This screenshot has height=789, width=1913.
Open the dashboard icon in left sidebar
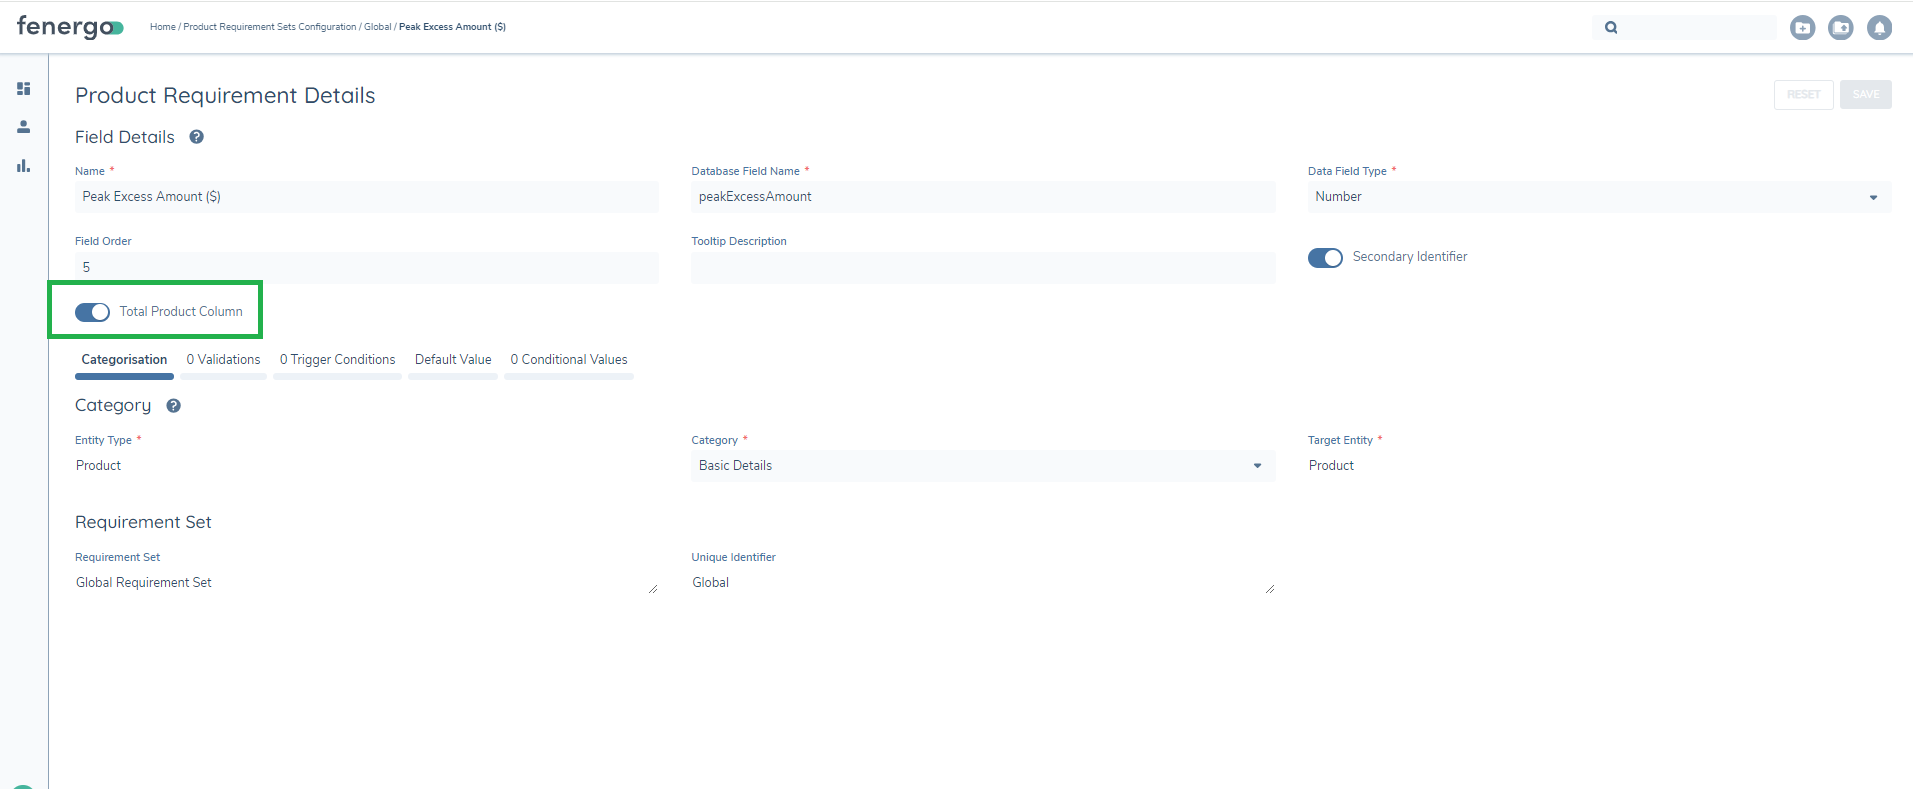tap(24, 89)
